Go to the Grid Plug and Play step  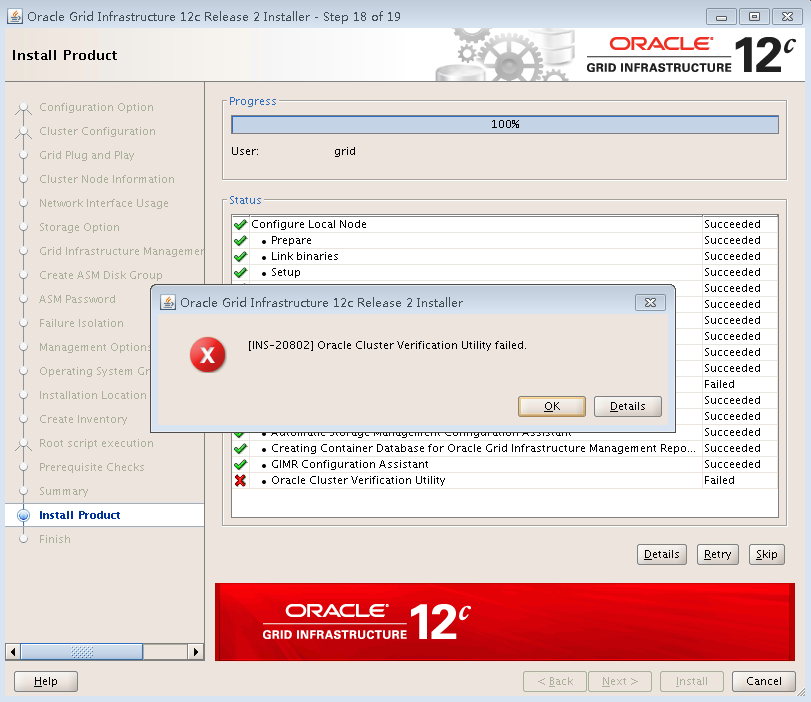(x=86, y=155)
